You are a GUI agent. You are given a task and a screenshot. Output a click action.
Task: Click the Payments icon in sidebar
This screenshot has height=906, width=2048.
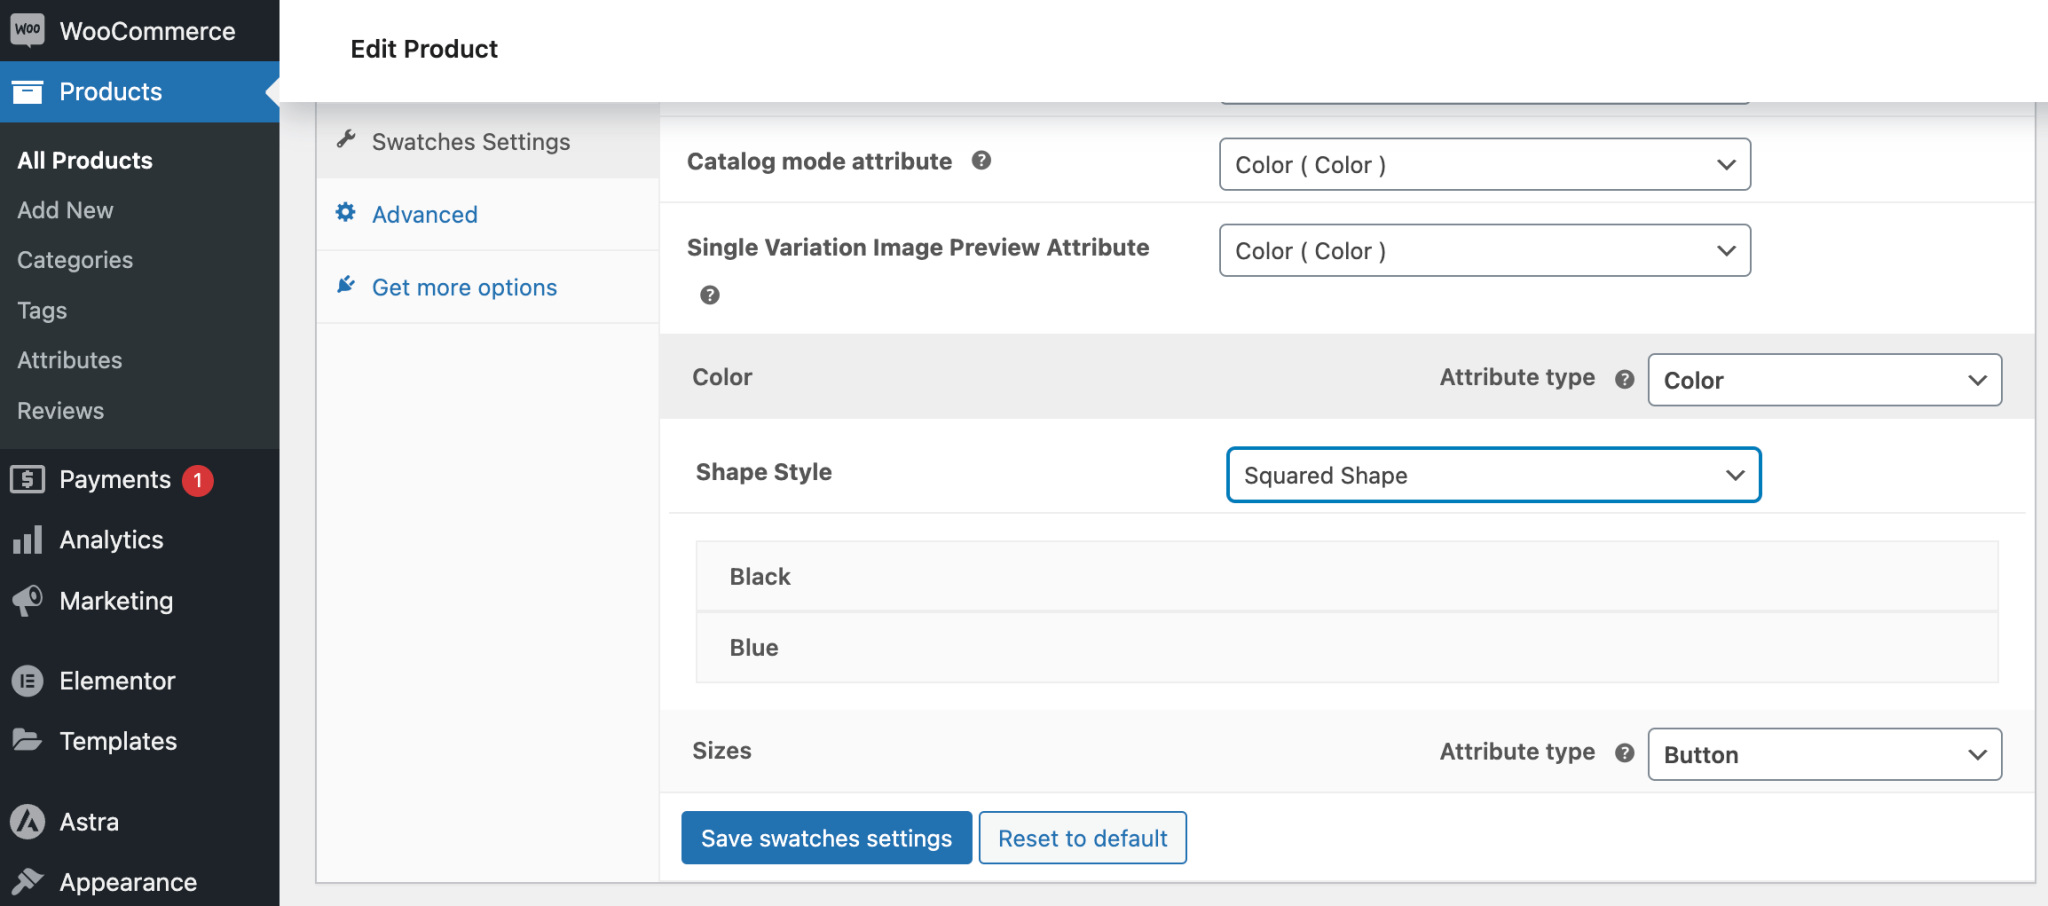click(28, 479)
